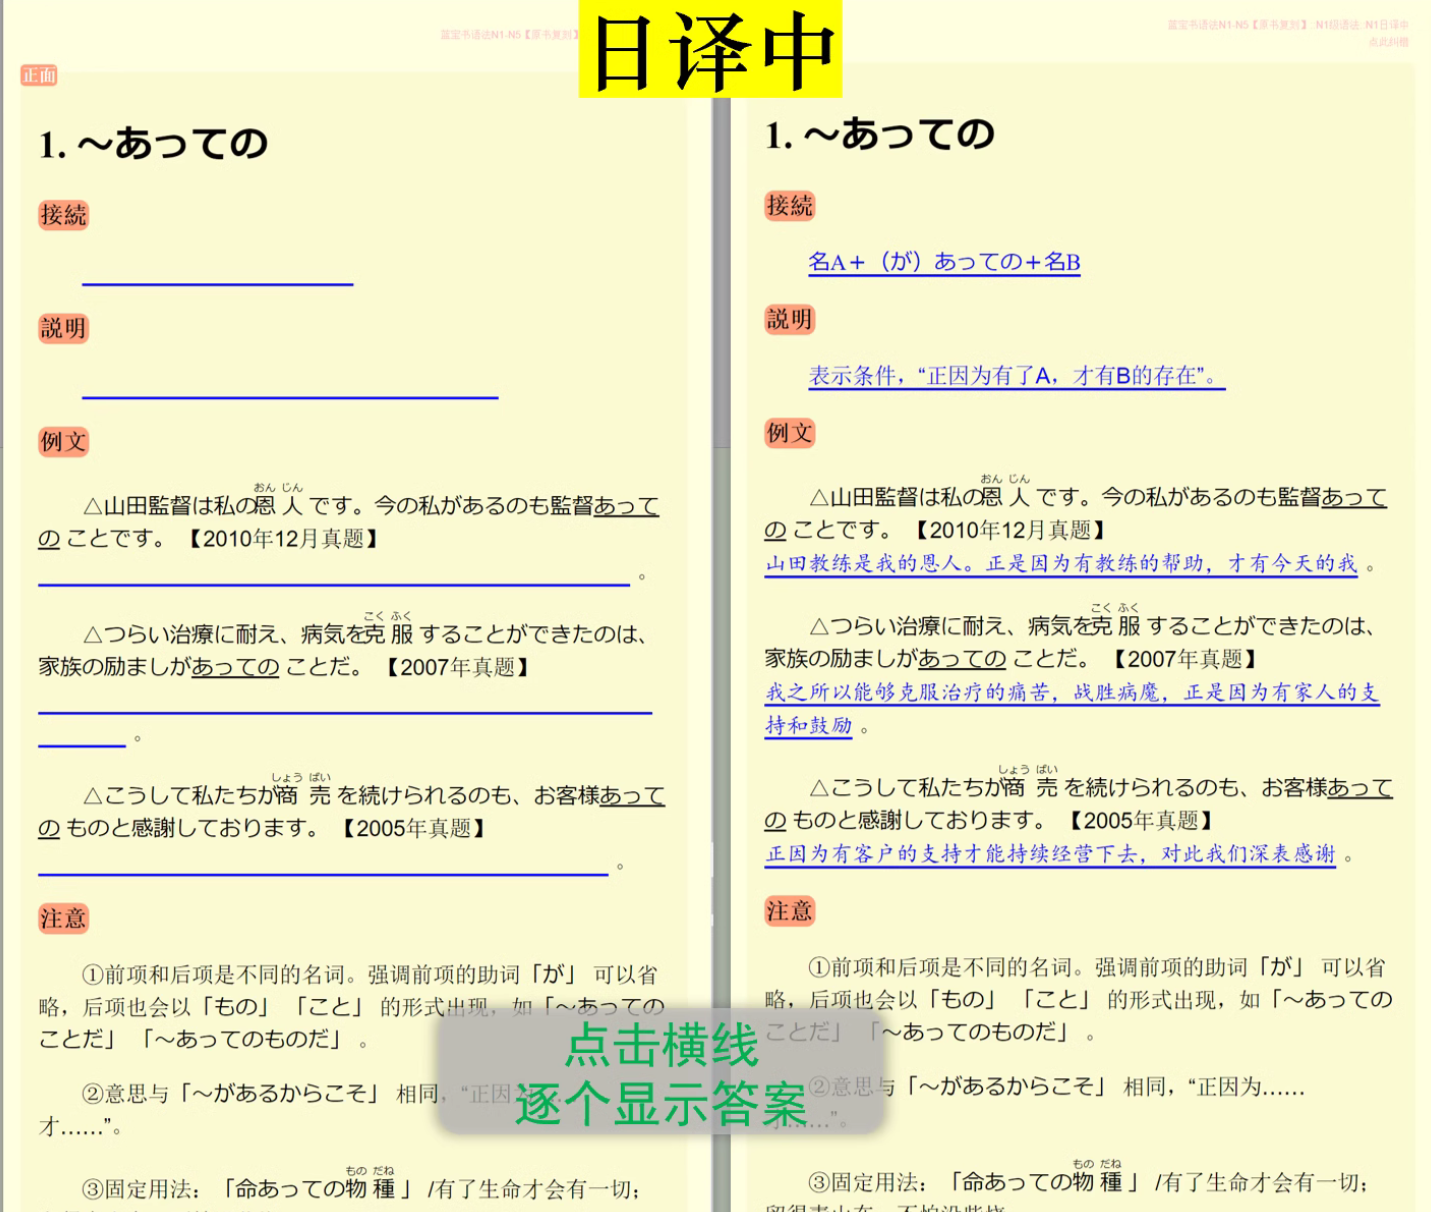Click the 注意 label on the right card
This screenshot has height=1212, width=1431.
(790, 911)
